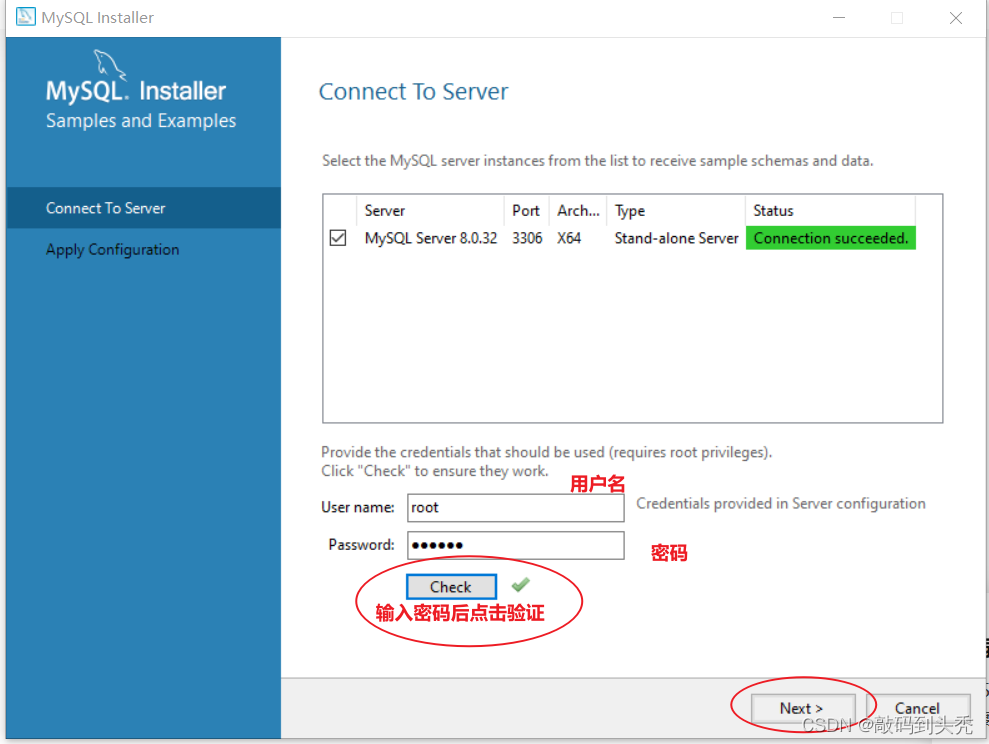Click the MySQL Installer title bar icon
989x744 pixels.
pyautogui.click(x=25, y=17)
